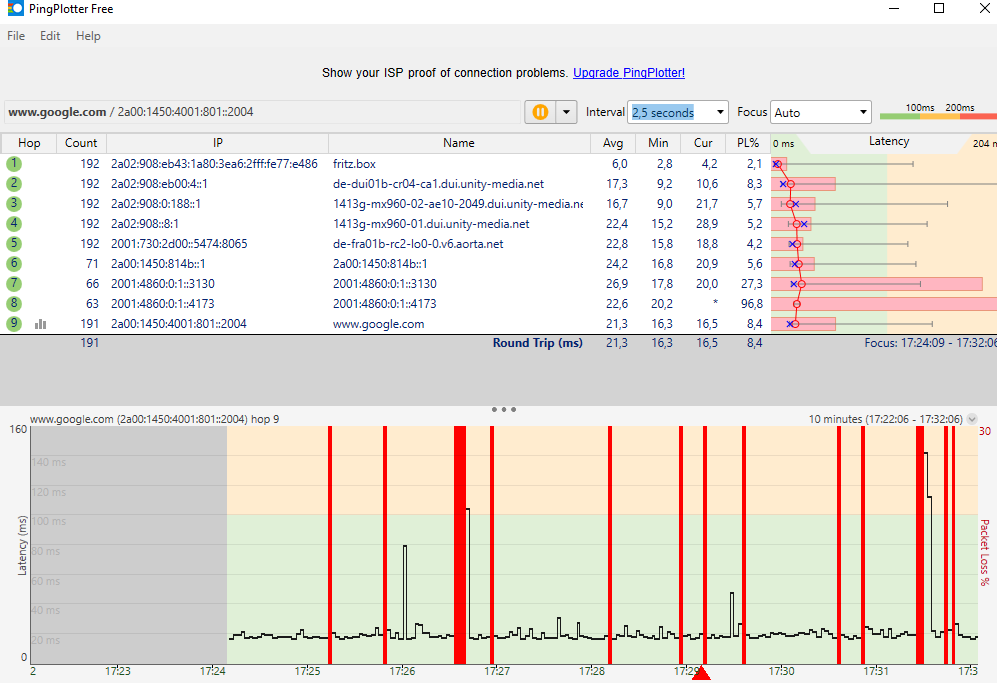This screenshot has width=997, height=683.
Task: Select hop 1 green circle for fritz.box
Action: pos(14,163)
